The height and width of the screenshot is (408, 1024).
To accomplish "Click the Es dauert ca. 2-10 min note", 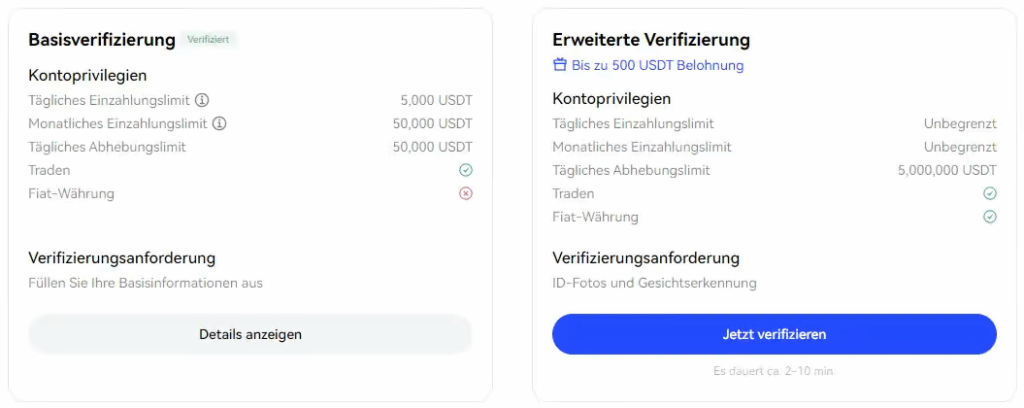I will click(x=774, y=371).
